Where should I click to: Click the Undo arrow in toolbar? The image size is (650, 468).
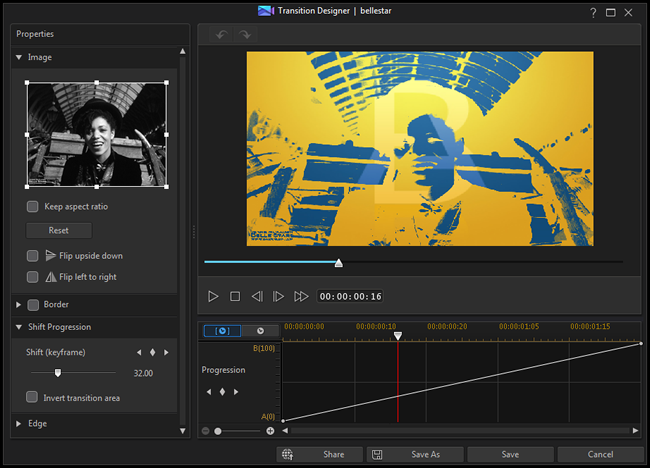pyautogui.click(x=221, y=35)
